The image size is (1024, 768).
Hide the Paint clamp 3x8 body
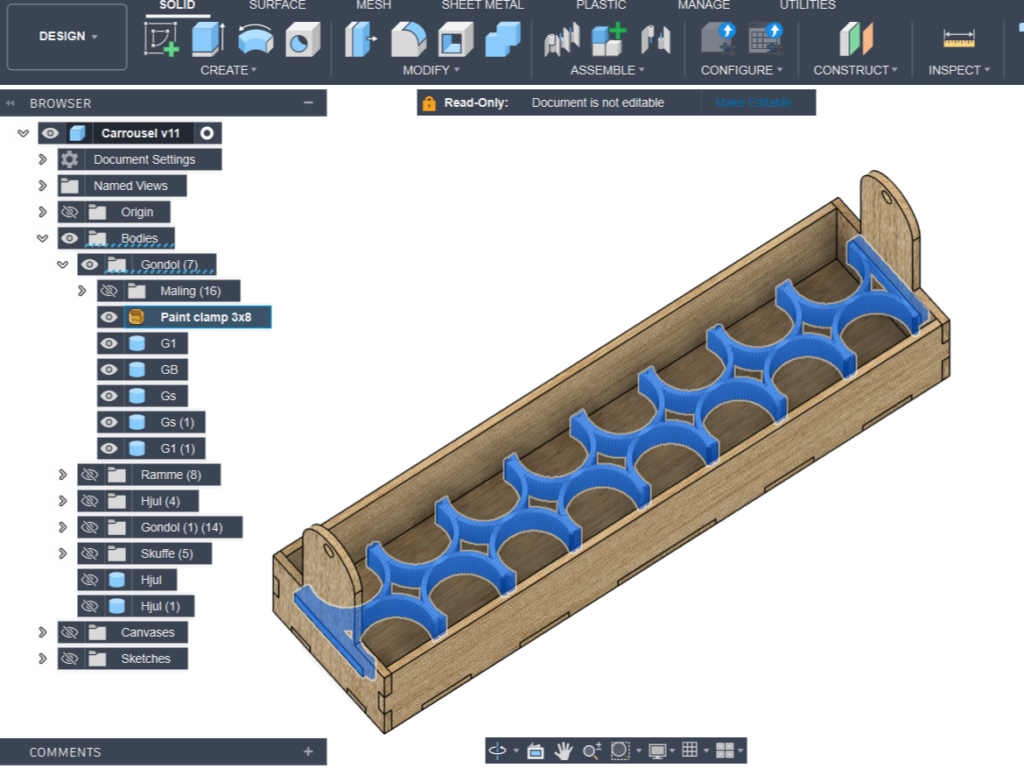click(x=110, y=317)
